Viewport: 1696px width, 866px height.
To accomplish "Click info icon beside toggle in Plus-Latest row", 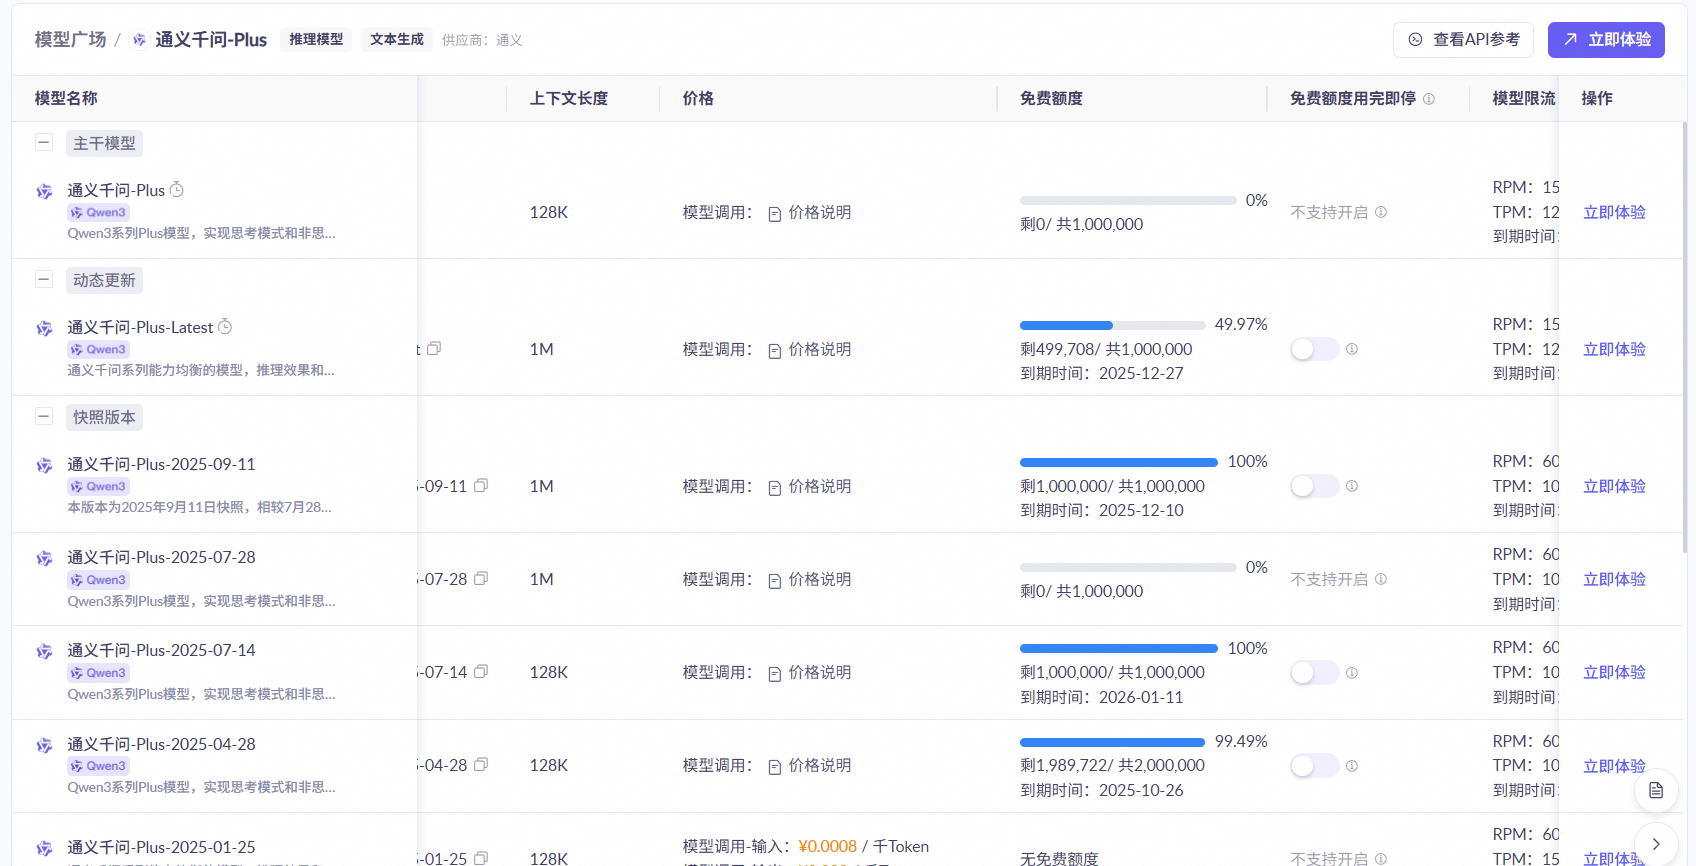I will [x=1352, y=349].
